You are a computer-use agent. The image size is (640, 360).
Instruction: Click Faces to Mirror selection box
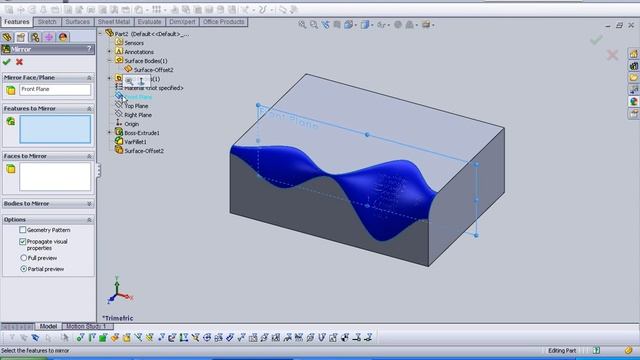tap(55, 177)
